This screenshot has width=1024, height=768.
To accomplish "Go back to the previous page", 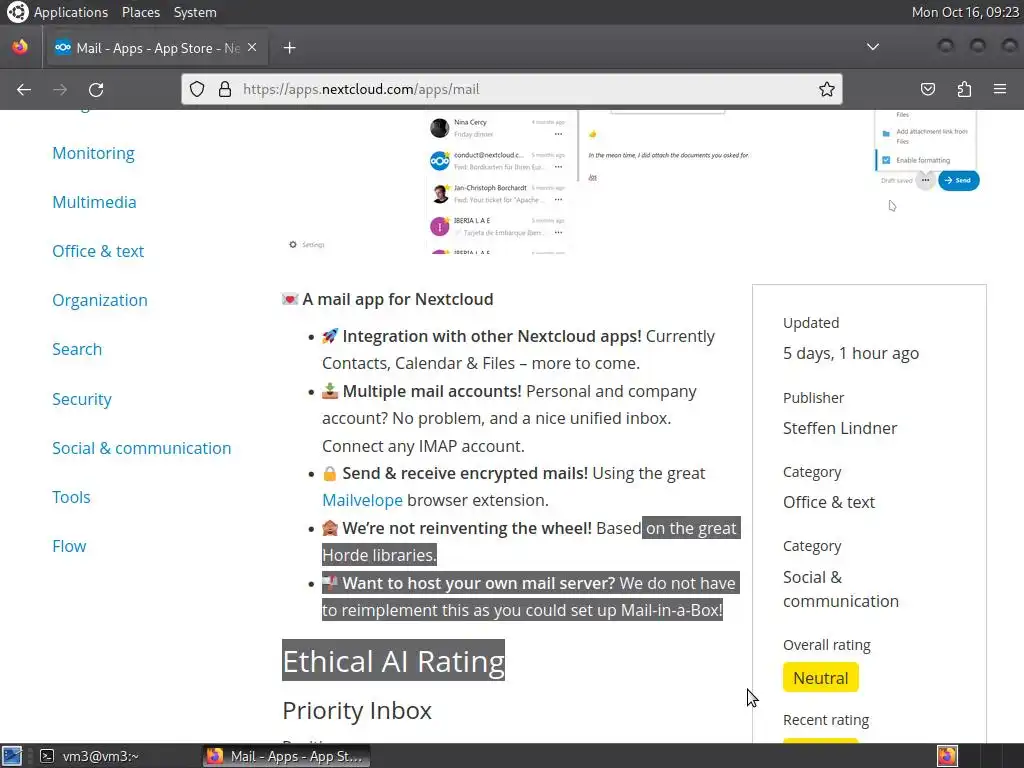I will click(24, 89).
